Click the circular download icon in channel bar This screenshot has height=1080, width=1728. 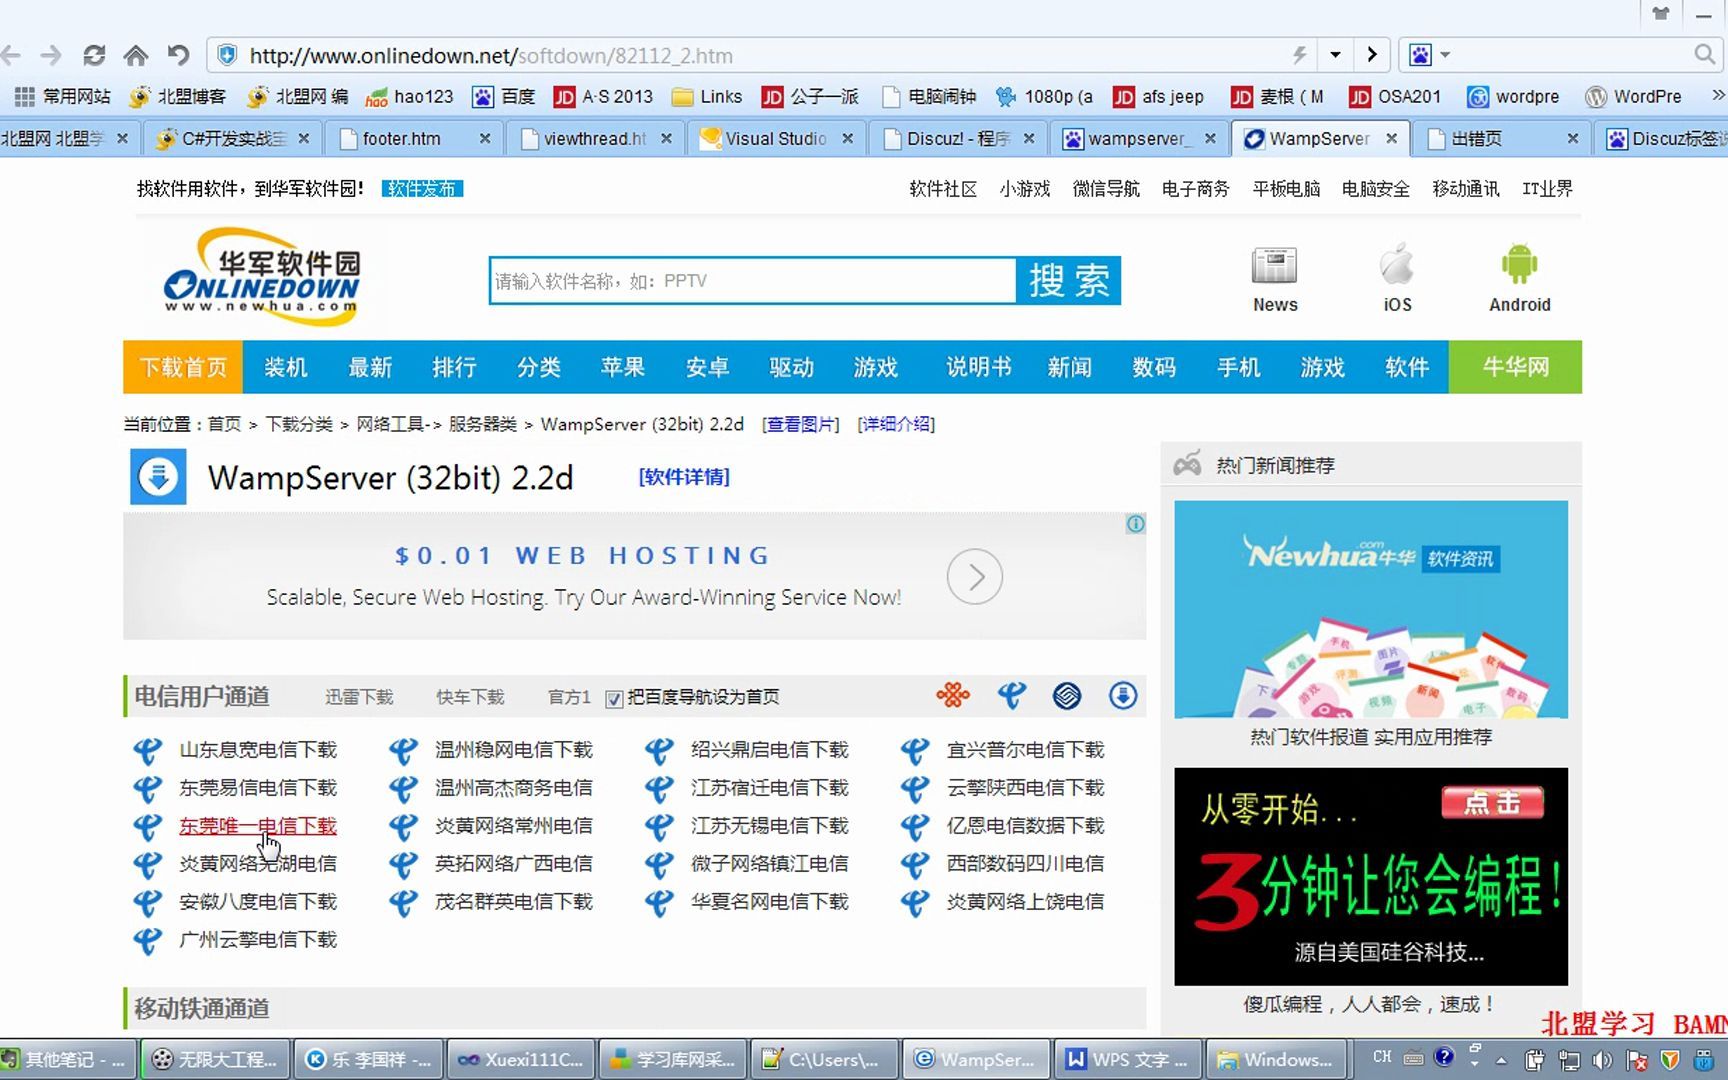click(x=1122, y=695)
